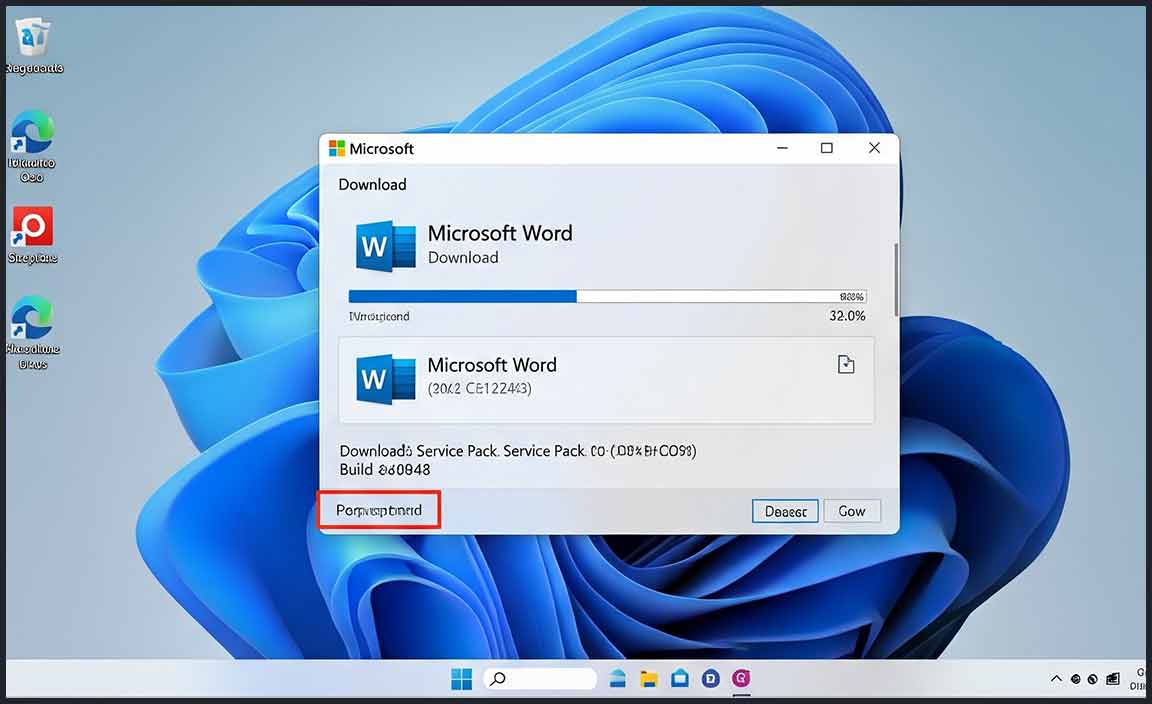
Task: Open the Edge shortcut beneath the red O icon
Action: click(x=33, y=320)
